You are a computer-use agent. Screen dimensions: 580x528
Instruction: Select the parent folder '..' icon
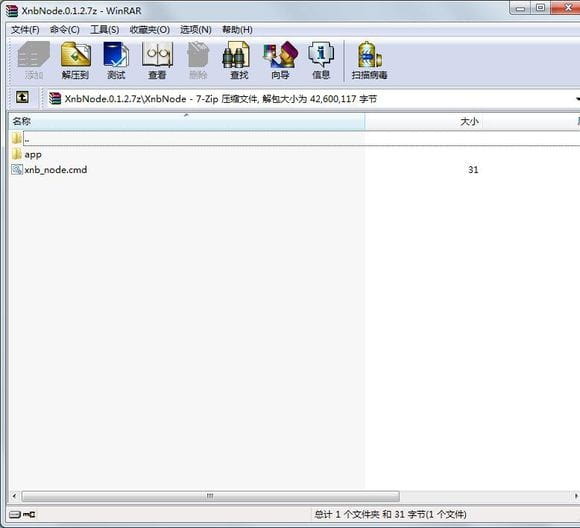tap(17, 138)
